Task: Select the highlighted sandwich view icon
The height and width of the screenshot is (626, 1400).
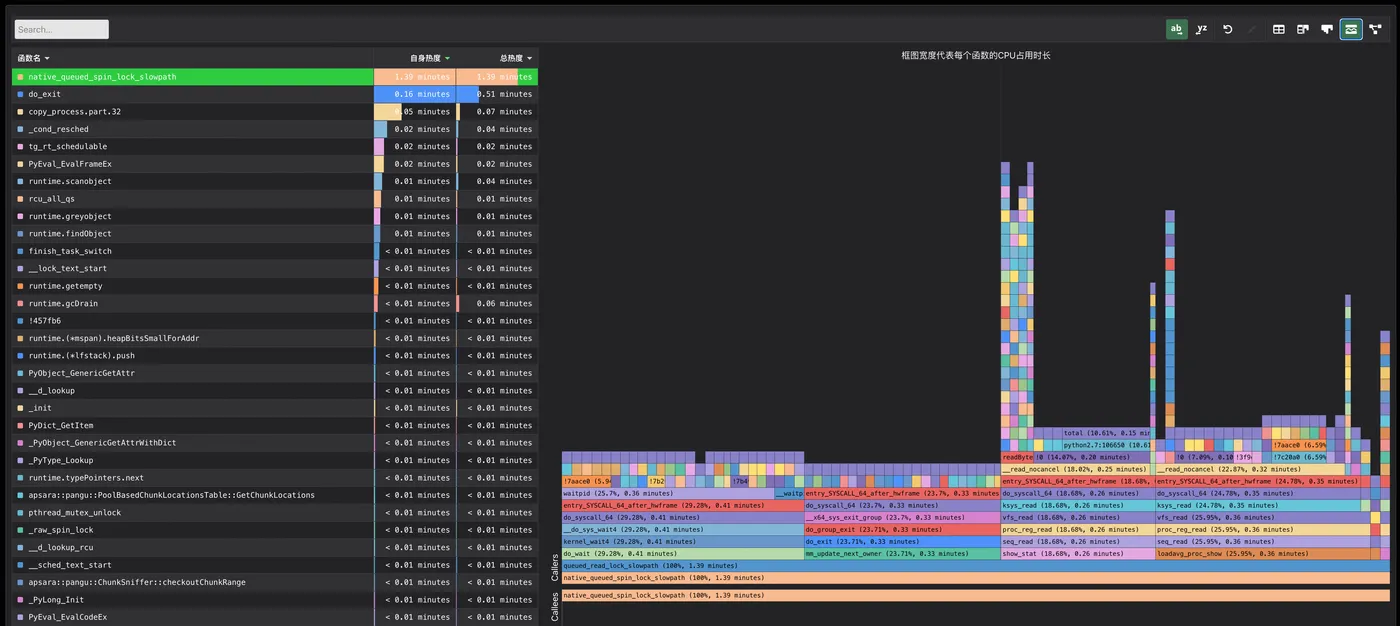Action: [x=1351, y=29]
